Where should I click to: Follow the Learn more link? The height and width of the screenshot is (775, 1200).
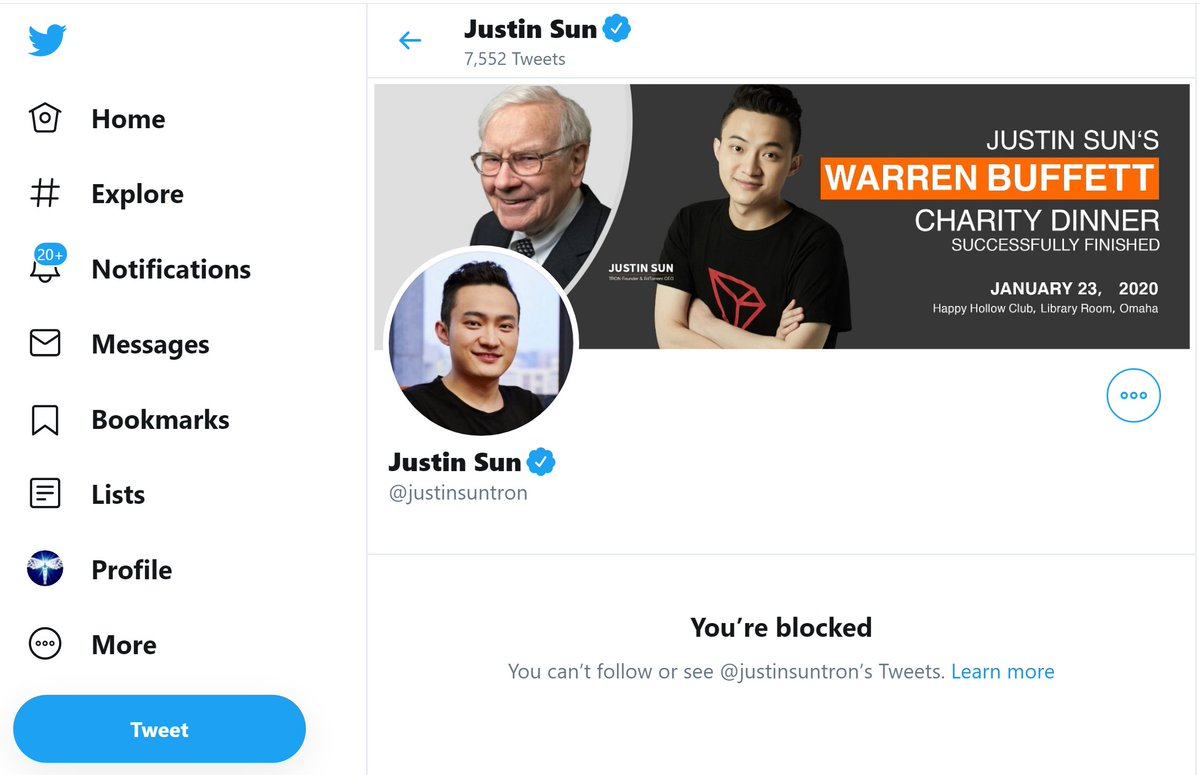pos(1002,672)
